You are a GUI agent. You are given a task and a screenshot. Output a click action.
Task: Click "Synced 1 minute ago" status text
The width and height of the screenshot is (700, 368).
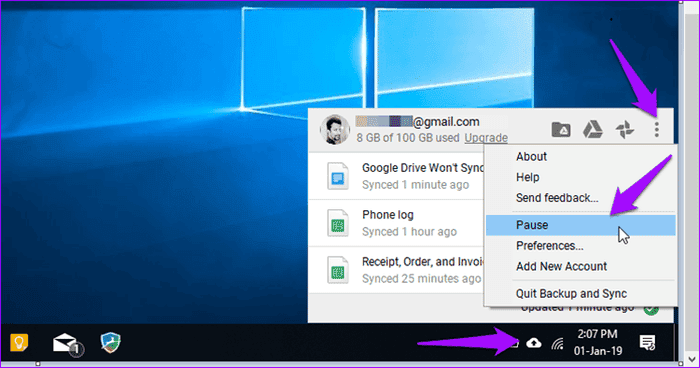pyautogui.click(x=415, y=185)
